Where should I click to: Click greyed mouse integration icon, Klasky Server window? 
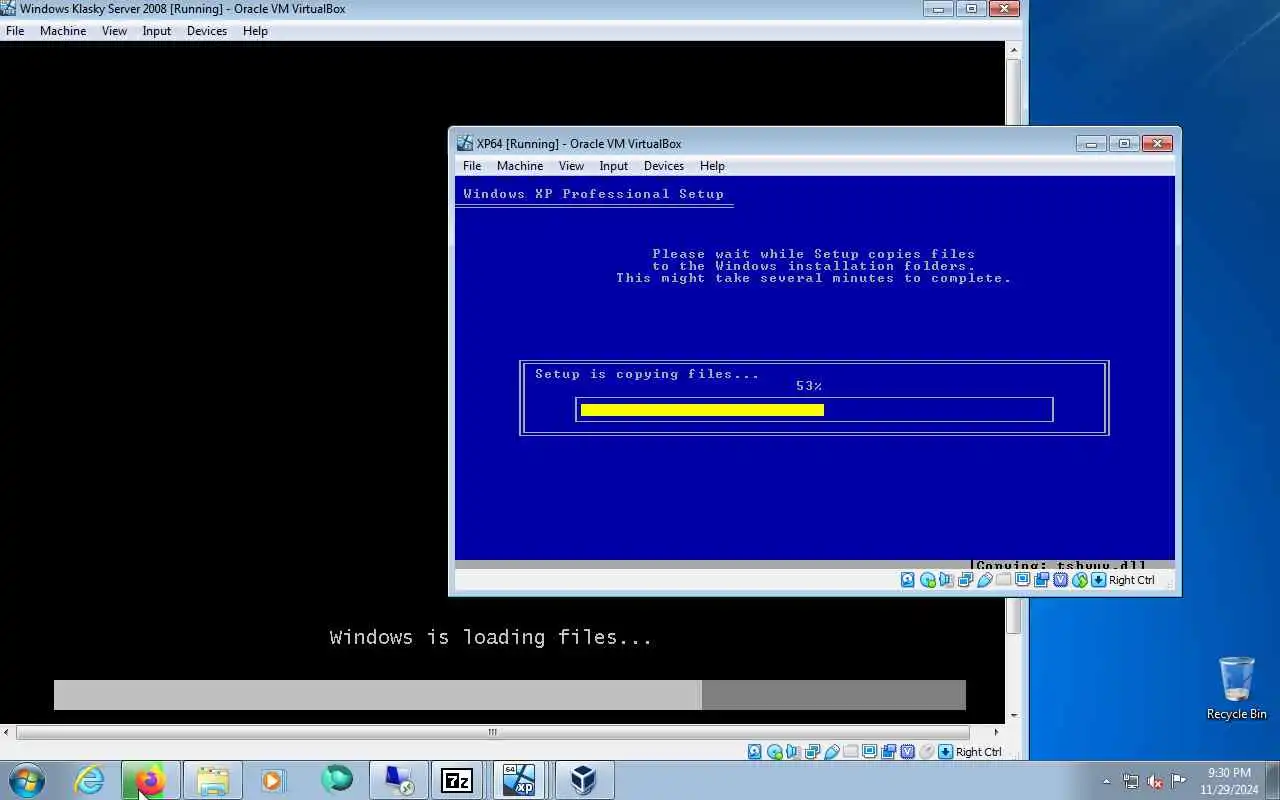(x=926, y=752)
